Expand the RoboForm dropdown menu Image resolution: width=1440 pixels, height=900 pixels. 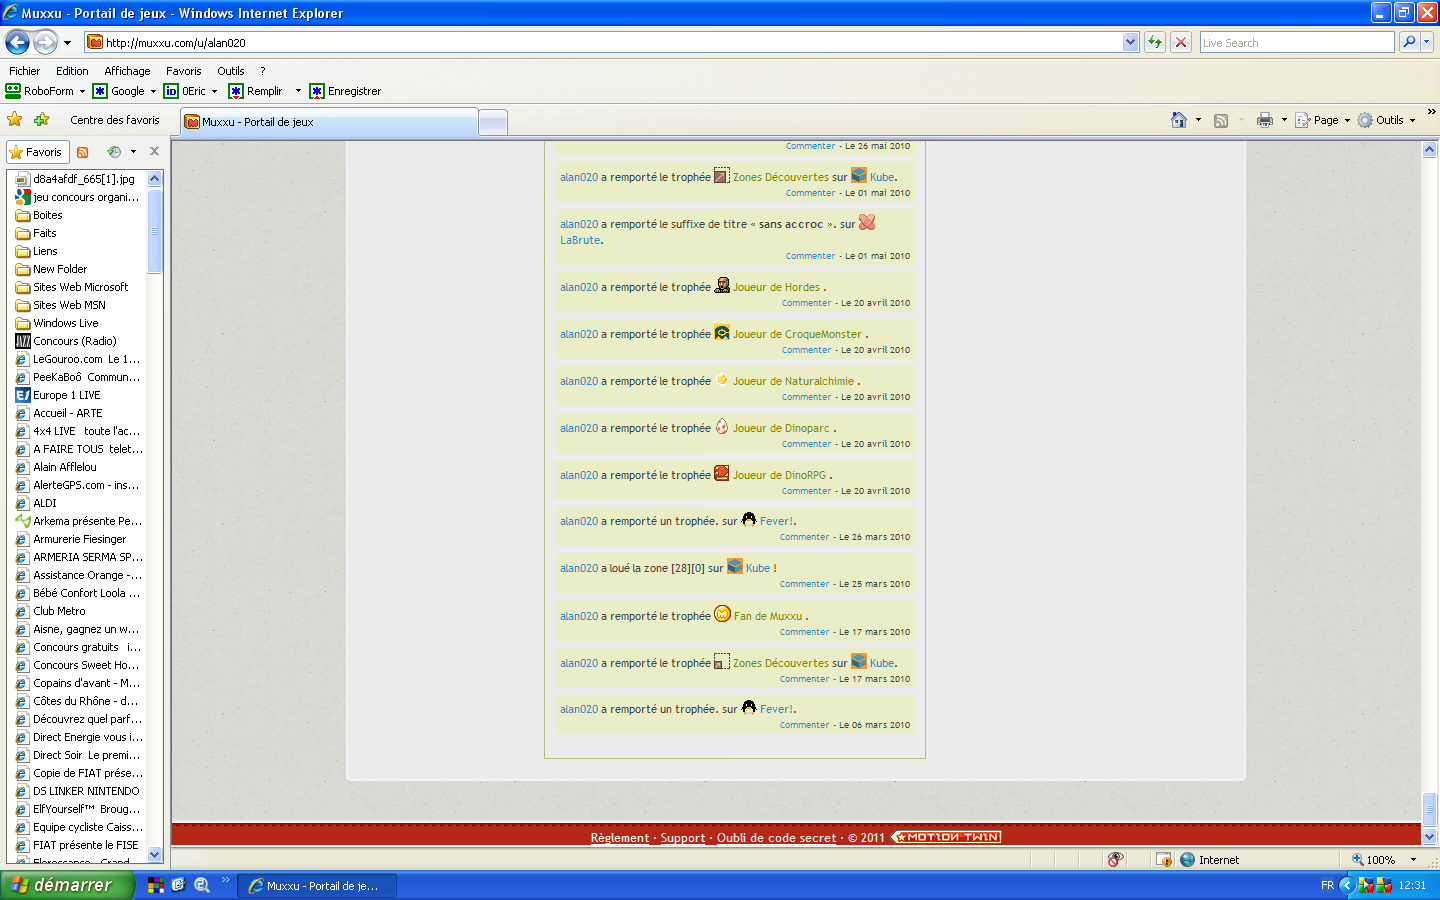(82, 91)
